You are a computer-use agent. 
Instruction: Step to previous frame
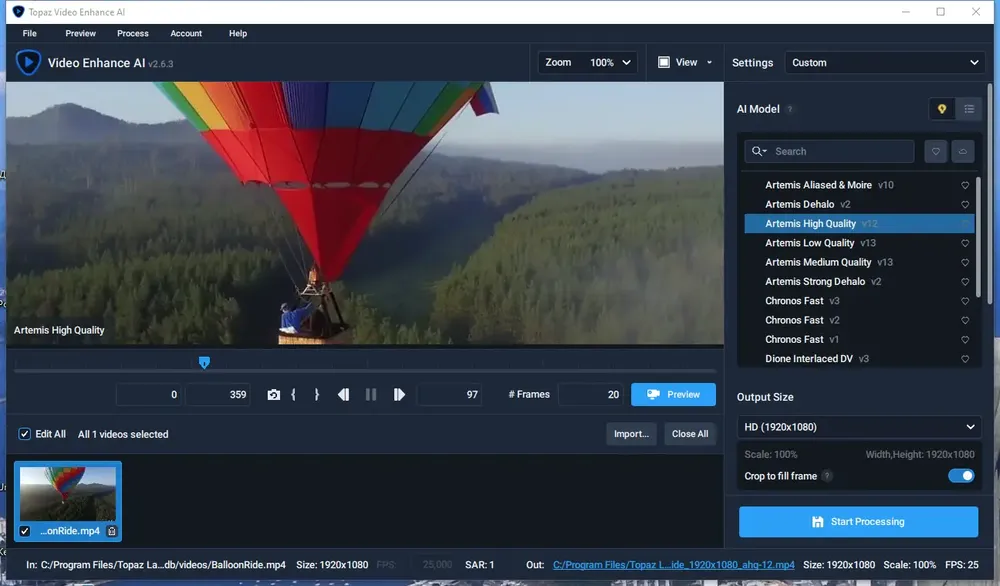pyautogui.click(x=343, y=395)
